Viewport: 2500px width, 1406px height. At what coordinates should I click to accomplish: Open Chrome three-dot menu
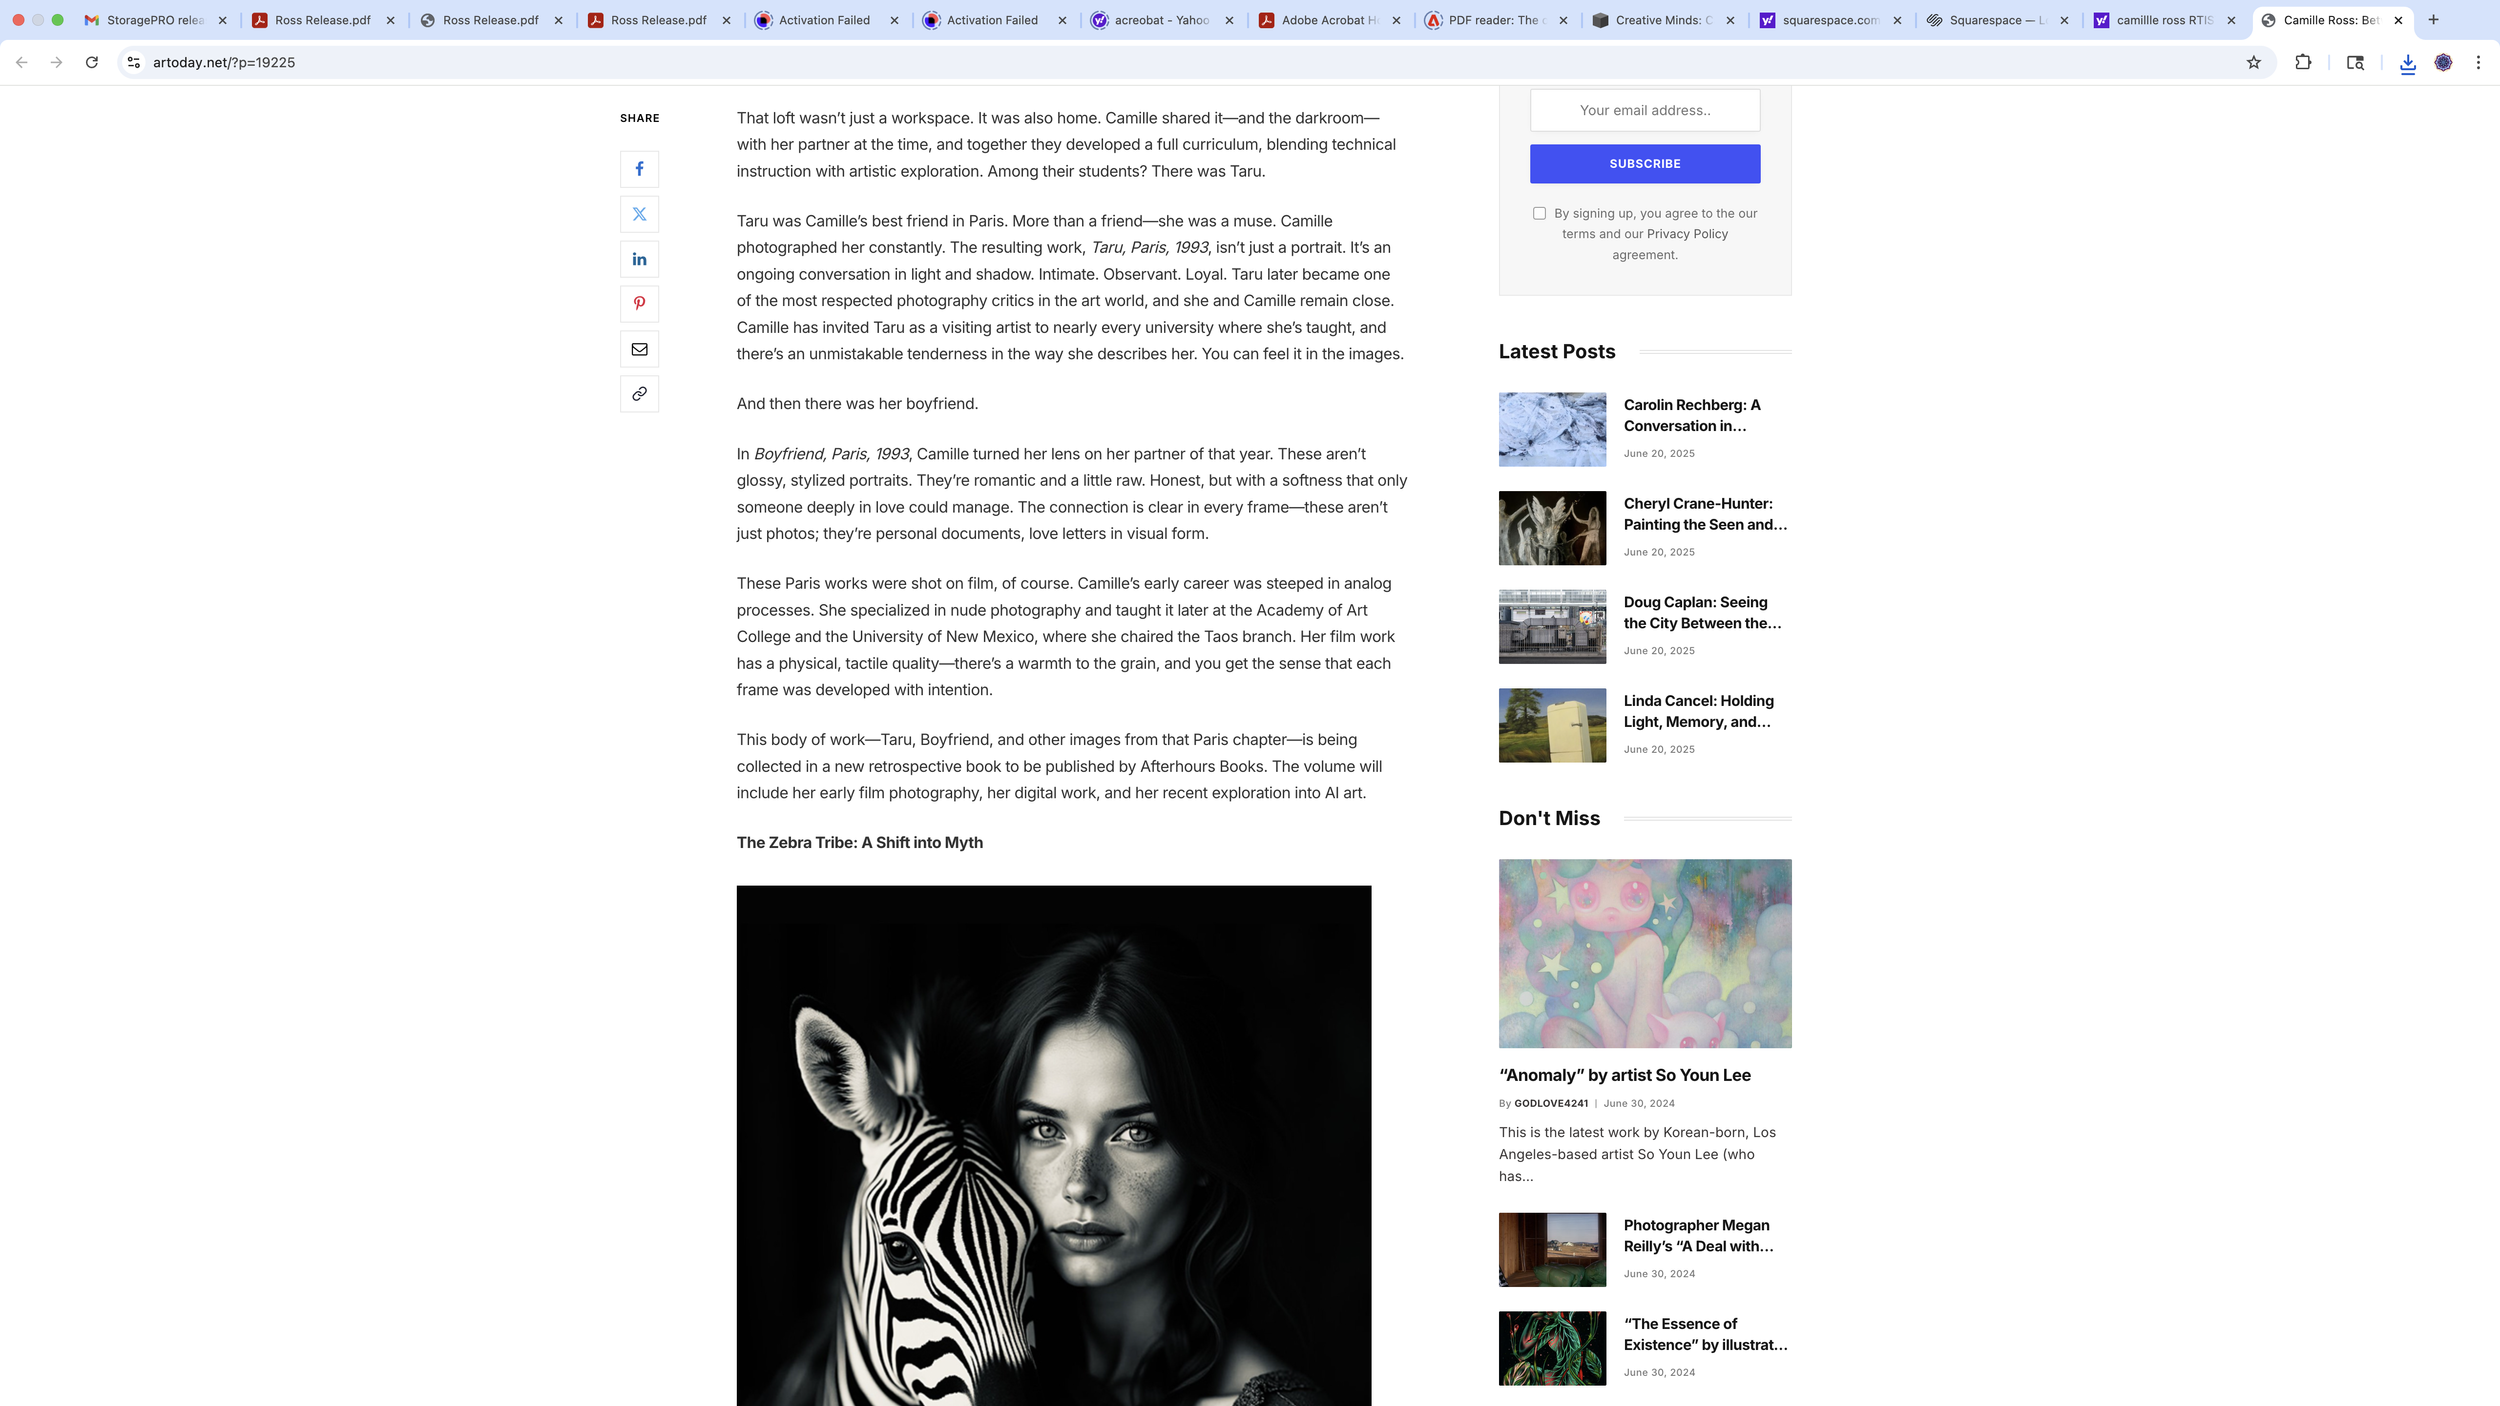tap(2478, 62)
